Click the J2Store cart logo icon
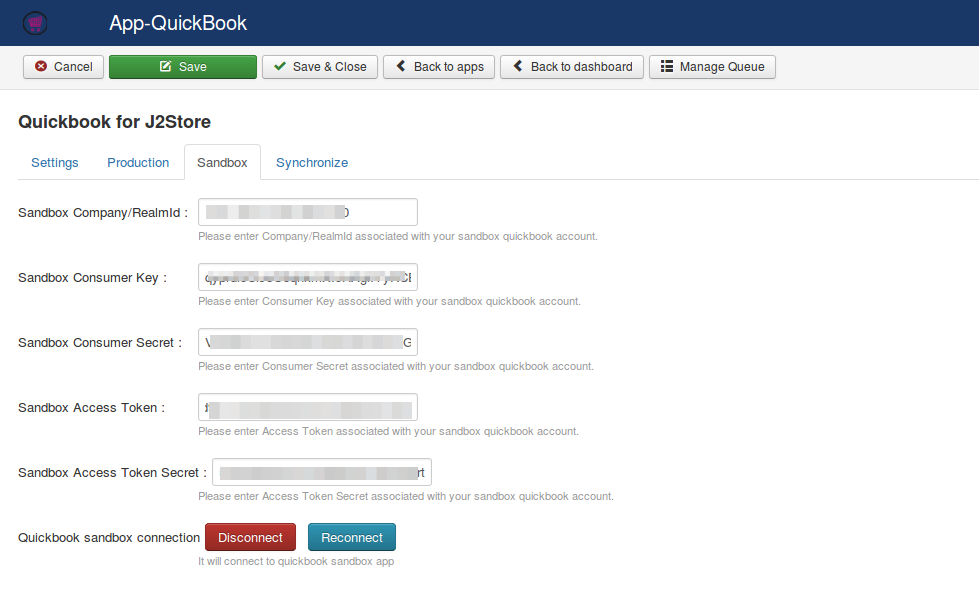This screenshot has height=589, width=979. pos(35,23)
